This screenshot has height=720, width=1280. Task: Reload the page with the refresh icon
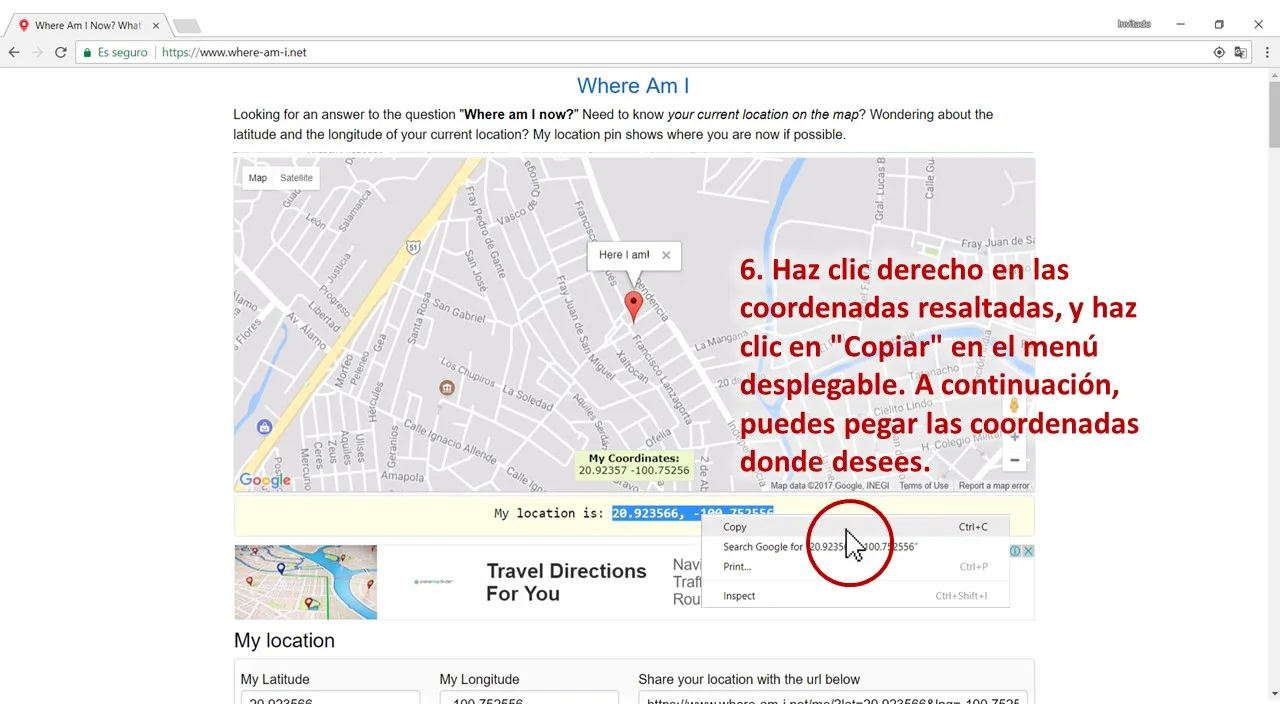pyautogui.click(x=61, y=52)
